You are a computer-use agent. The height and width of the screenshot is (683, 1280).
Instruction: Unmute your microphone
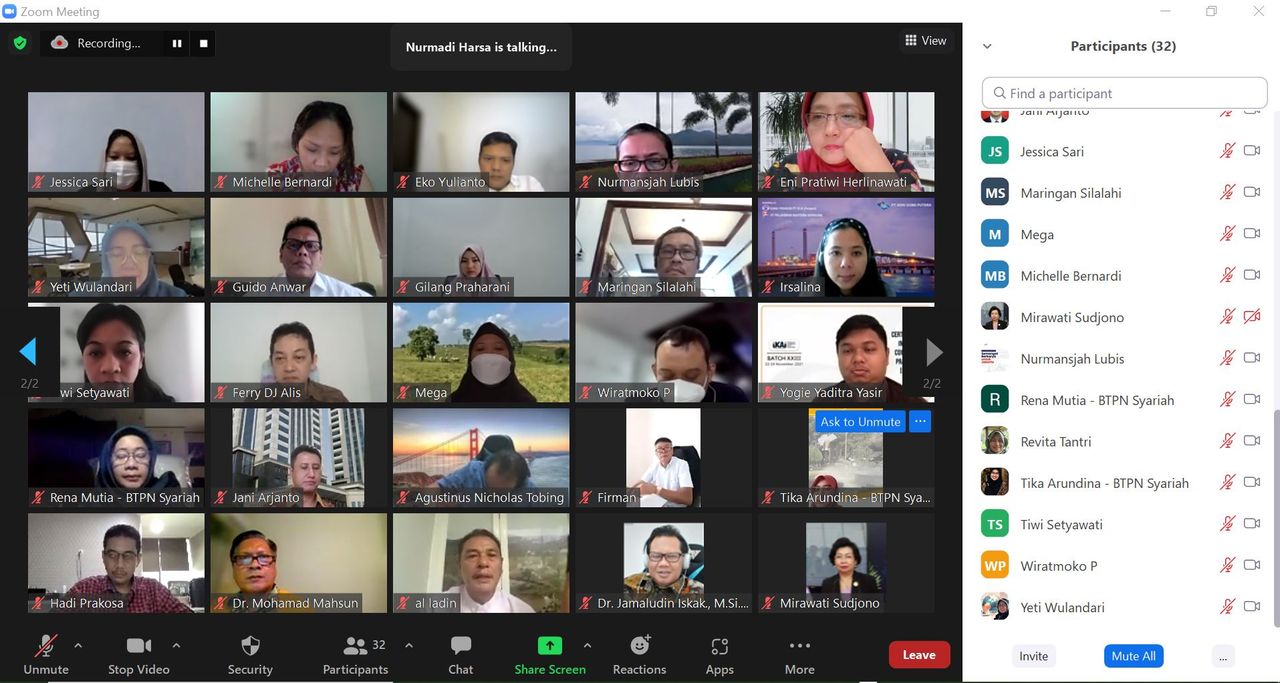point(46,654)
